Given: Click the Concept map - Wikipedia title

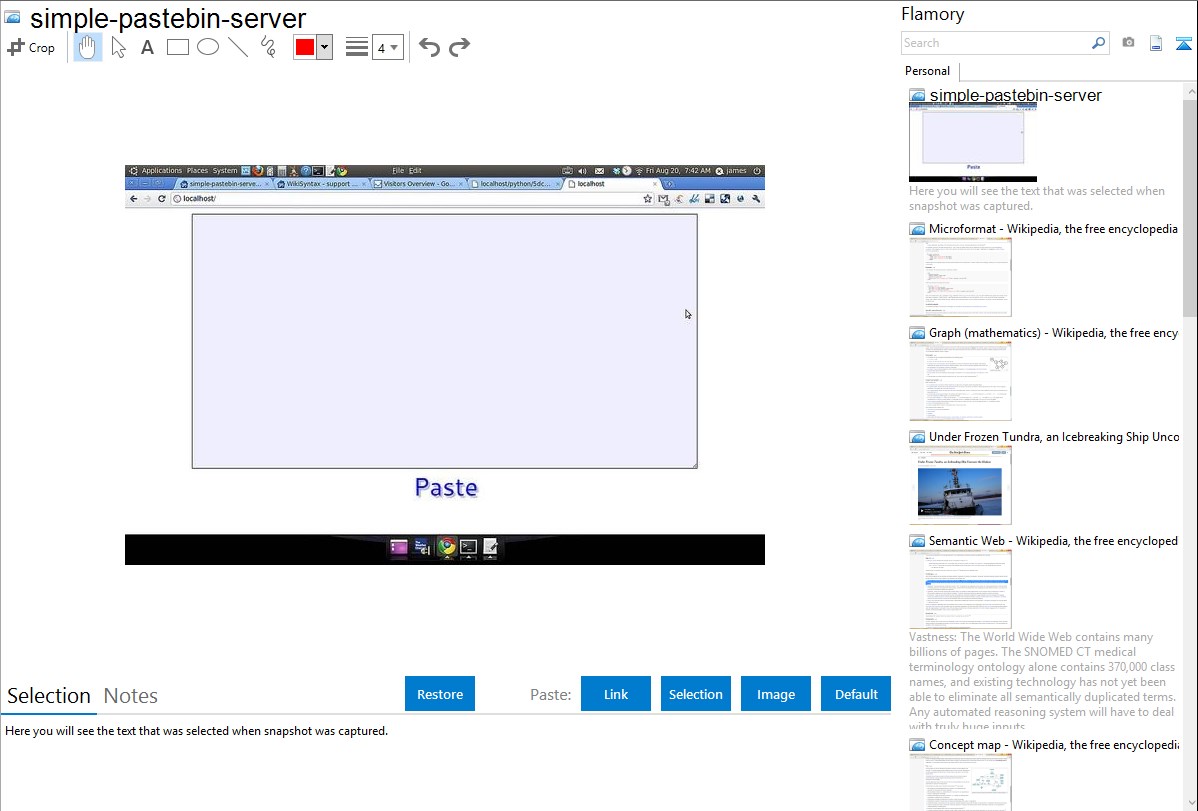Looking at the screenshot, I should coord(1053,744).
